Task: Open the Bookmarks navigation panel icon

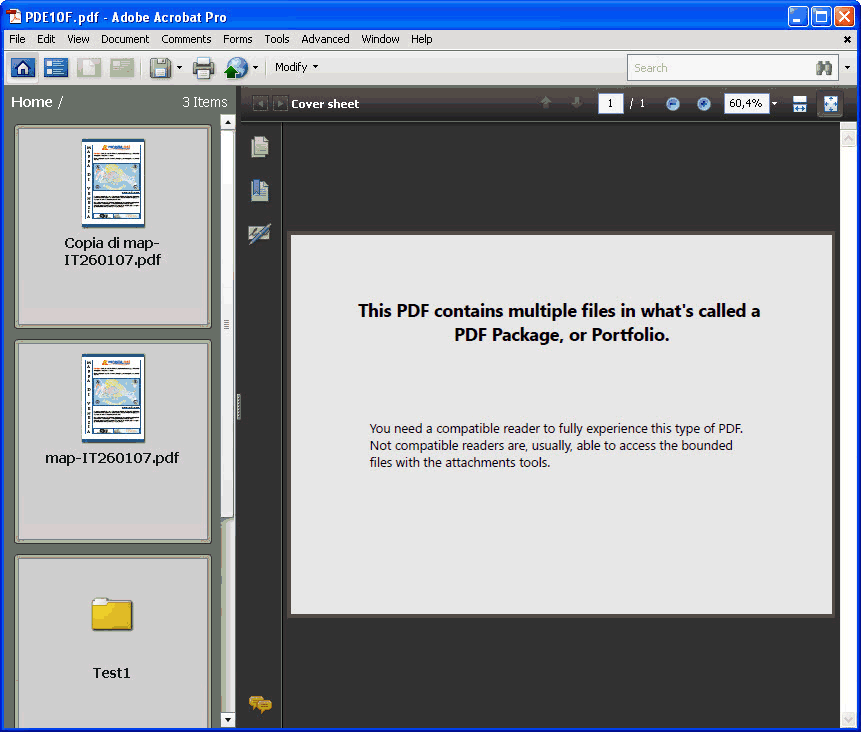Action: click(260, 191)
